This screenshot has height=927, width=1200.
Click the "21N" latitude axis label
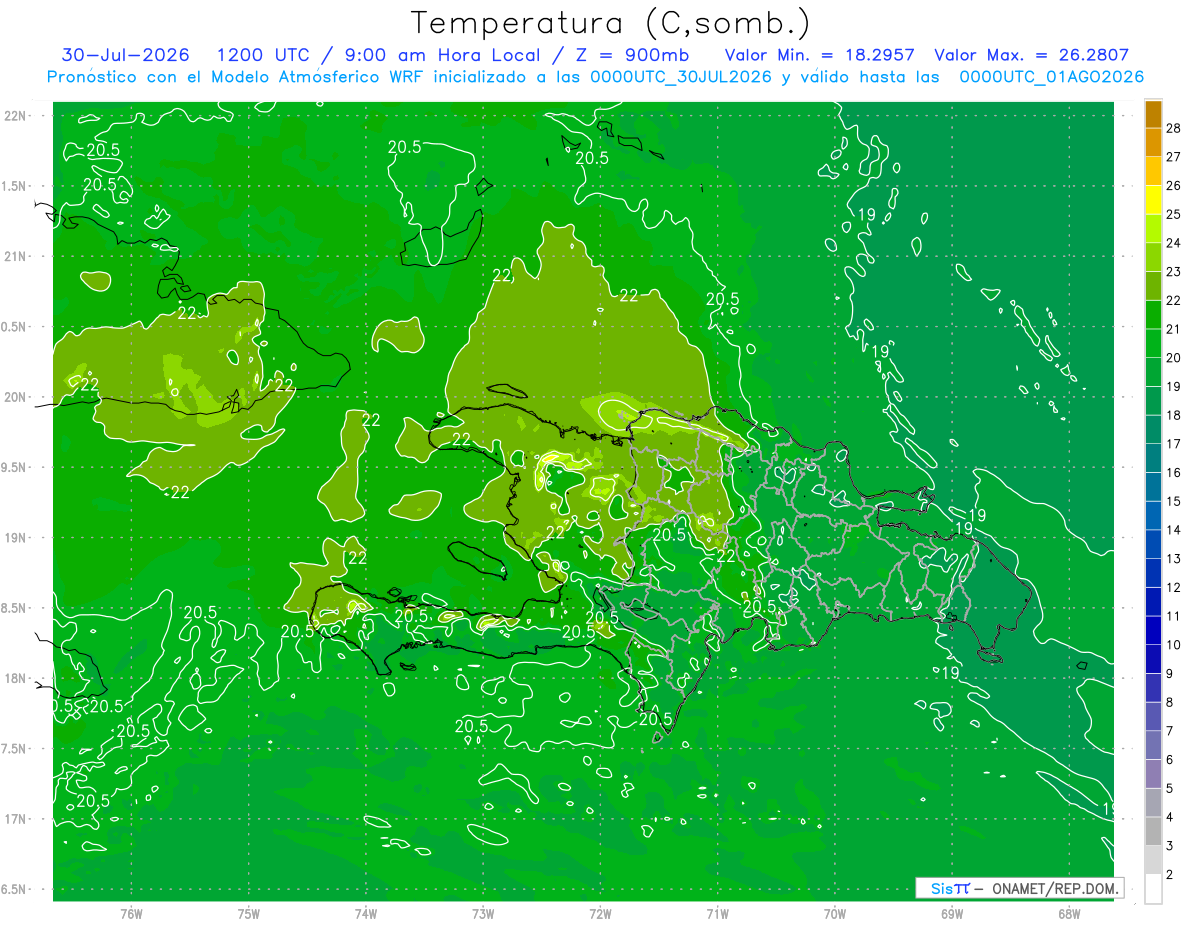(x=14, y=257)
